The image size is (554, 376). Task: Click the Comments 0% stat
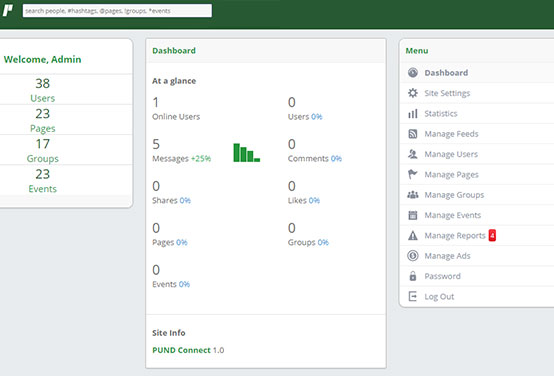click(315, 159)
